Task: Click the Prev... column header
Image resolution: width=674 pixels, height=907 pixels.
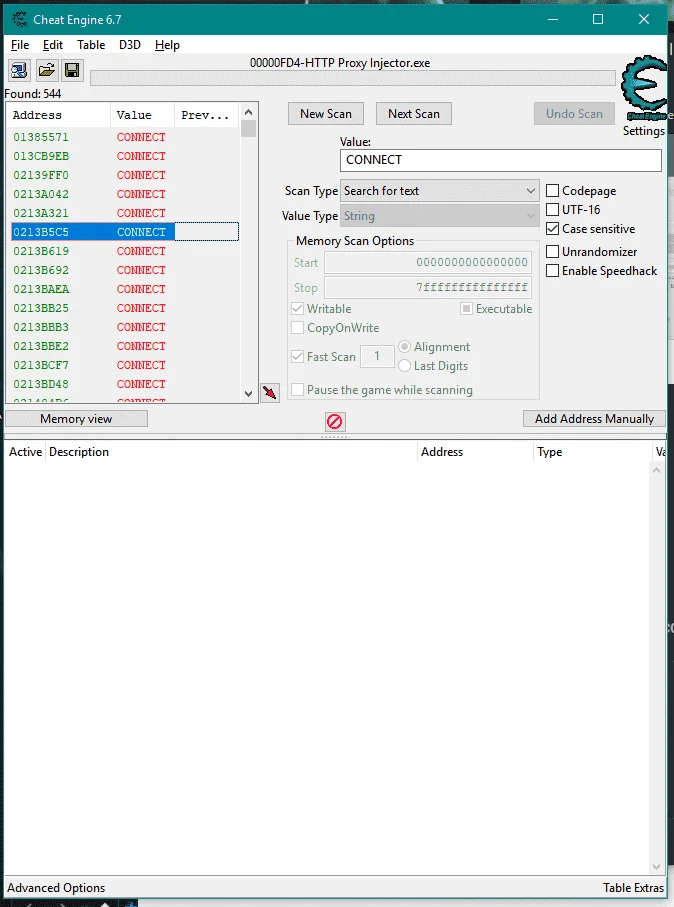Action: click(x=207, y=115)
